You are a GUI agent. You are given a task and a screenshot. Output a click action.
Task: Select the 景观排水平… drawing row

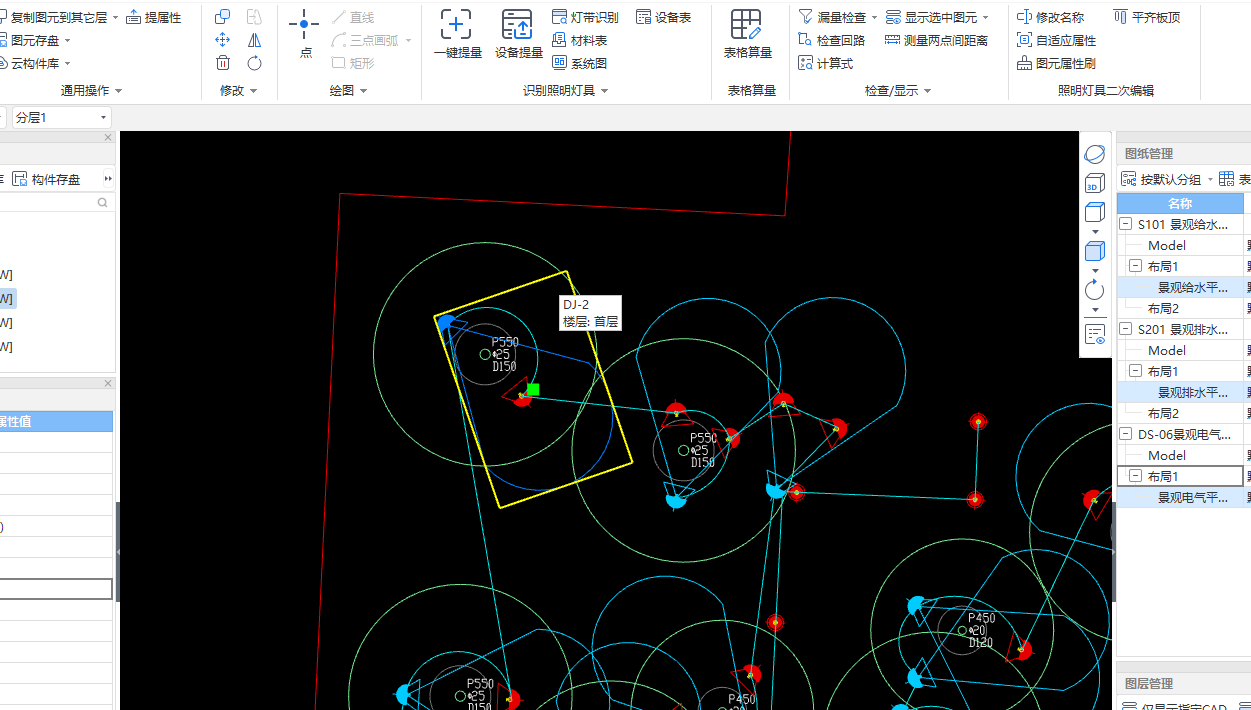1180,393
